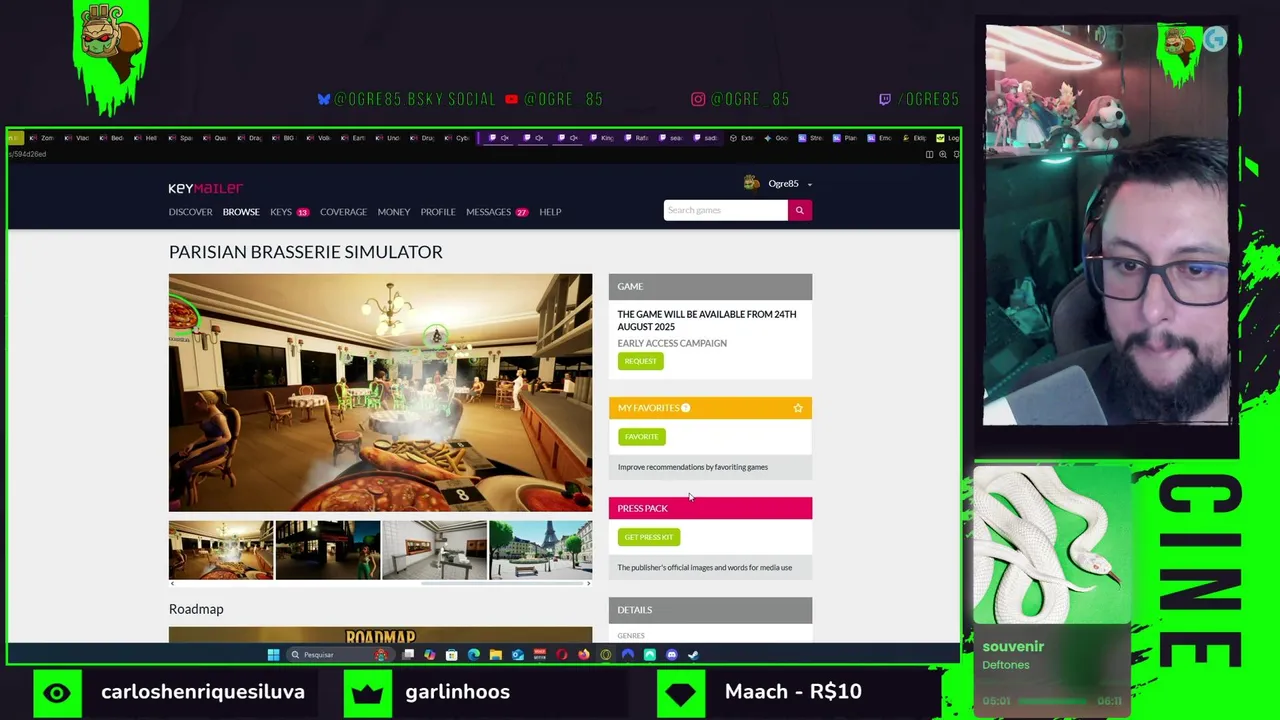Open Discord from the taskbar
The width and height of the screenshot is (1280, 720).
coord(671,655)
